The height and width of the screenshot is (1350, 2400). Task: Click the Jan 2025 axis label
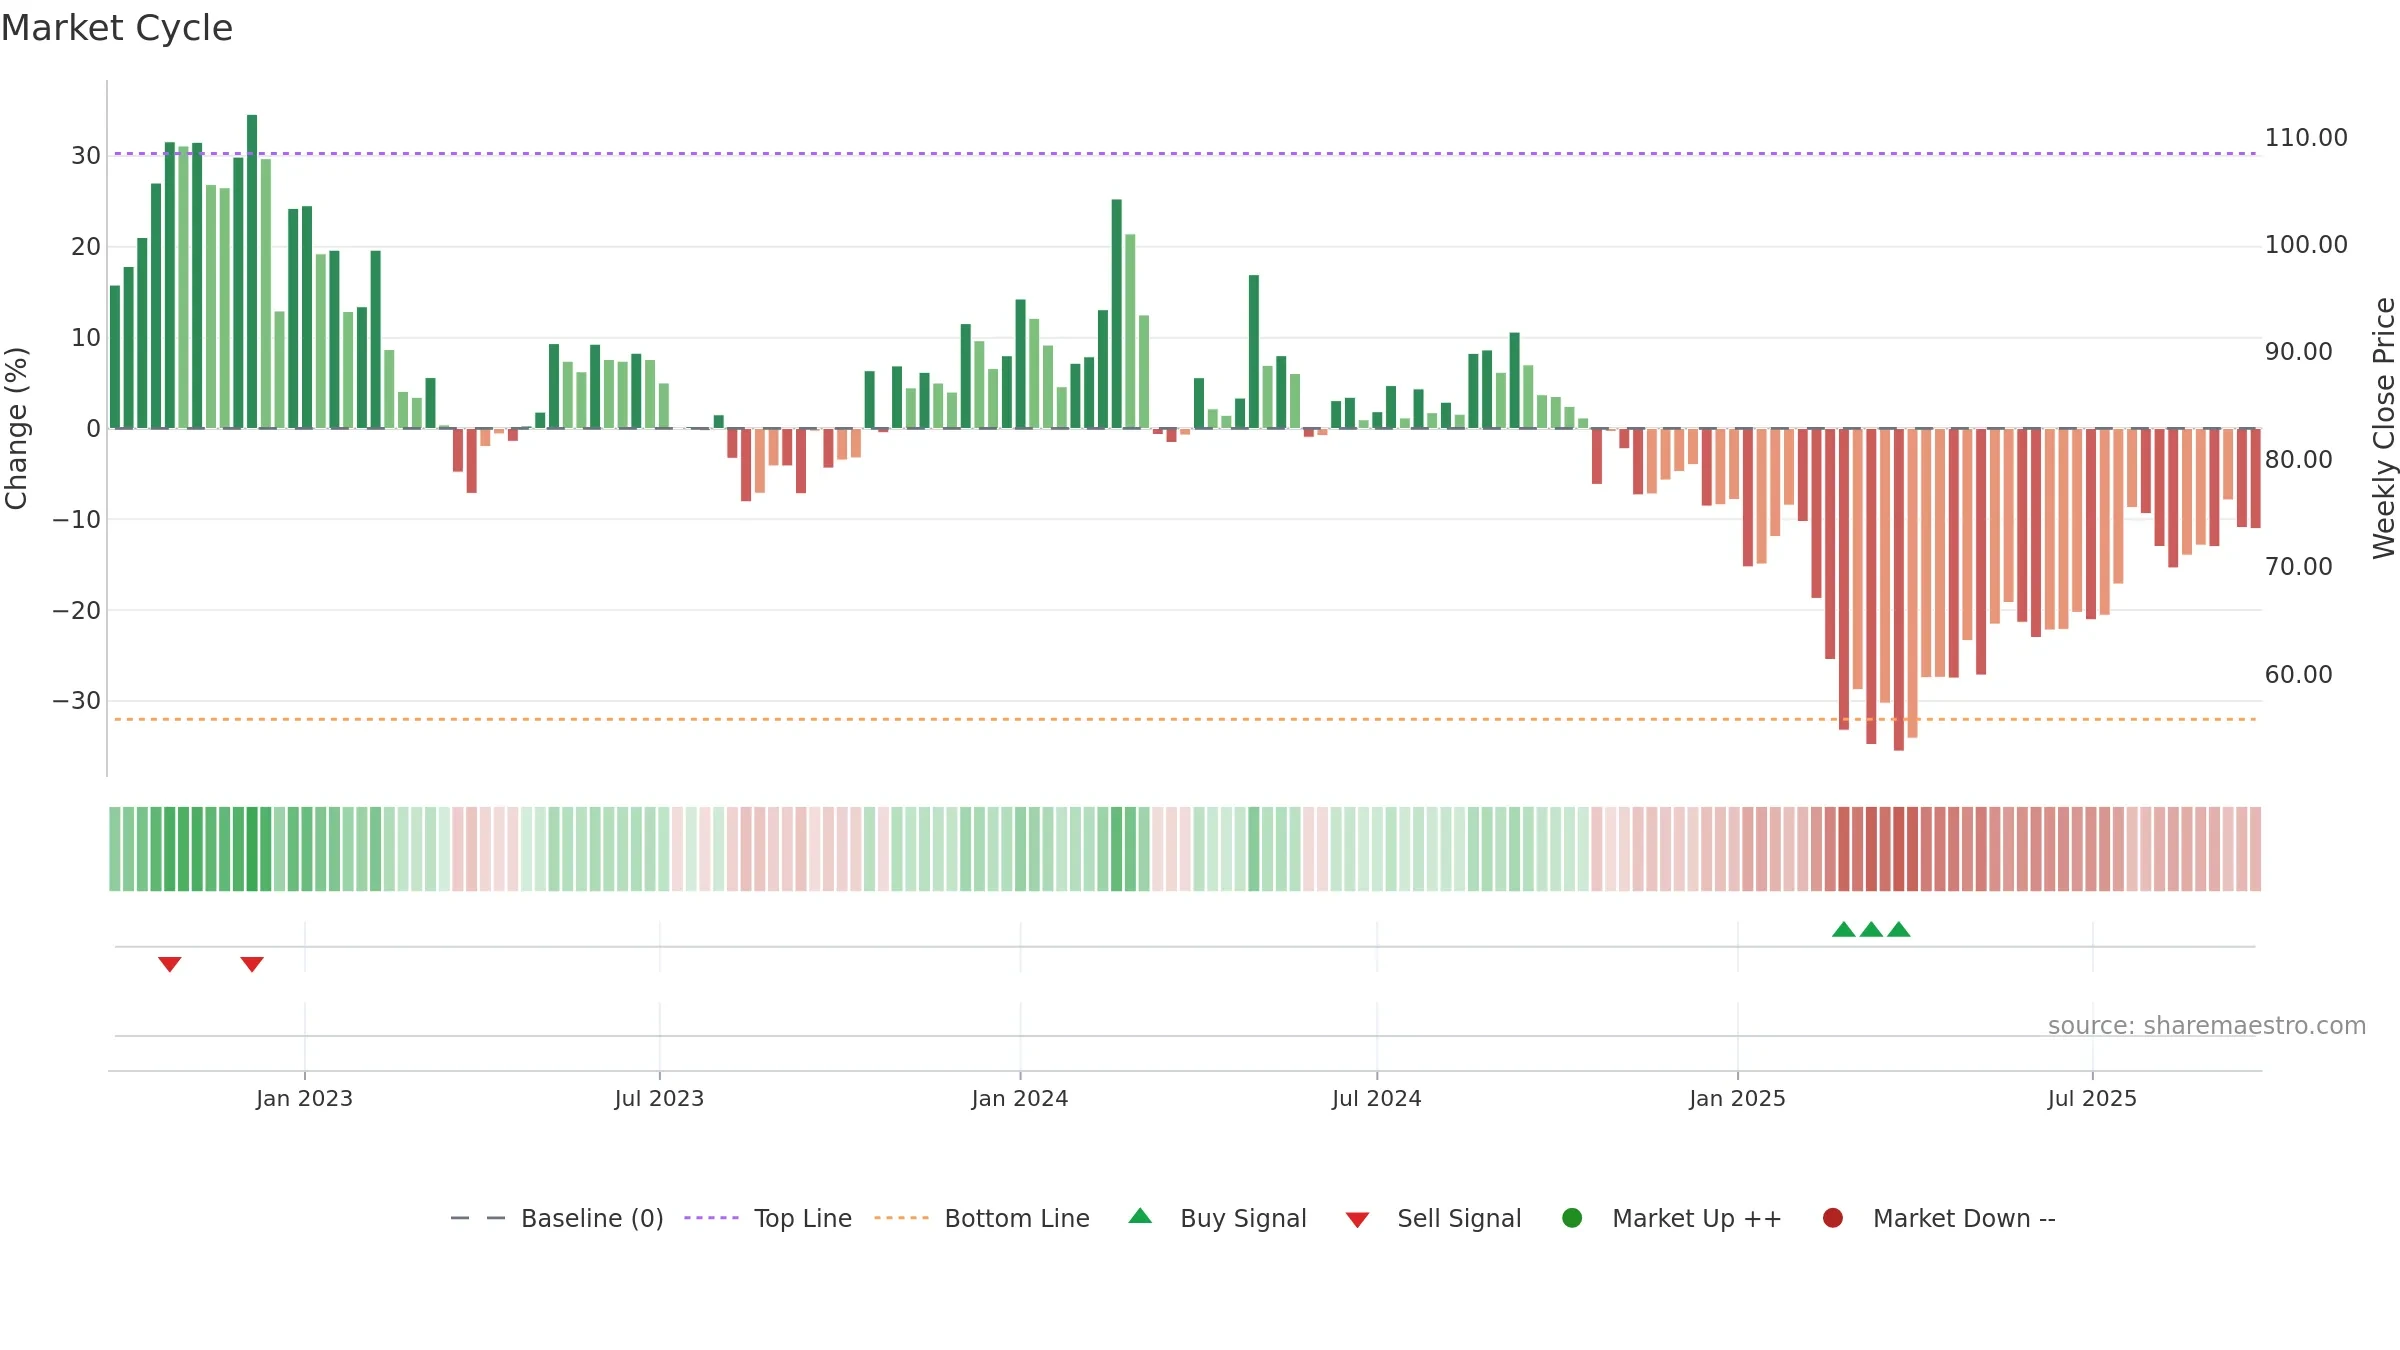click(1737, 1098)
